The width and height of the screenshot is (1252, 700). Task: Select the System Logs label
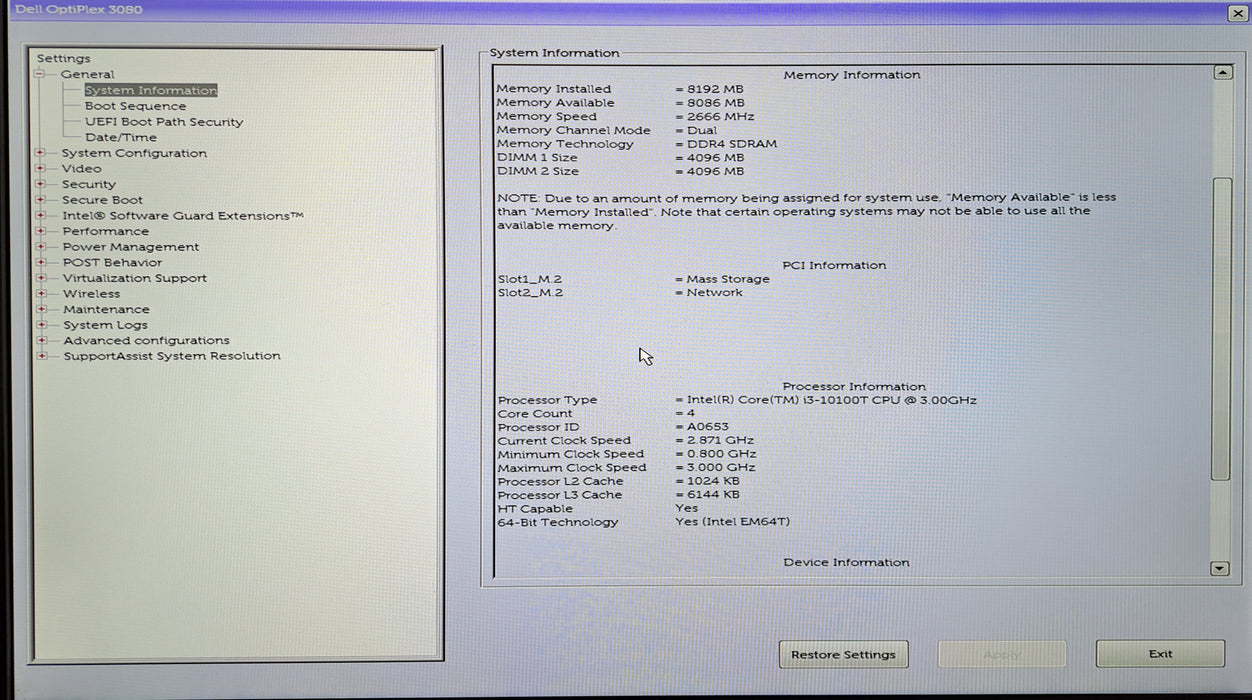(105, 325)
